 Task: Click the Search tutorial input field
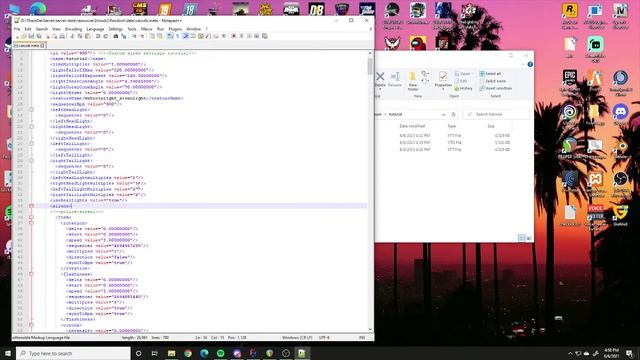pyautogui.click(x=496, y=115)
